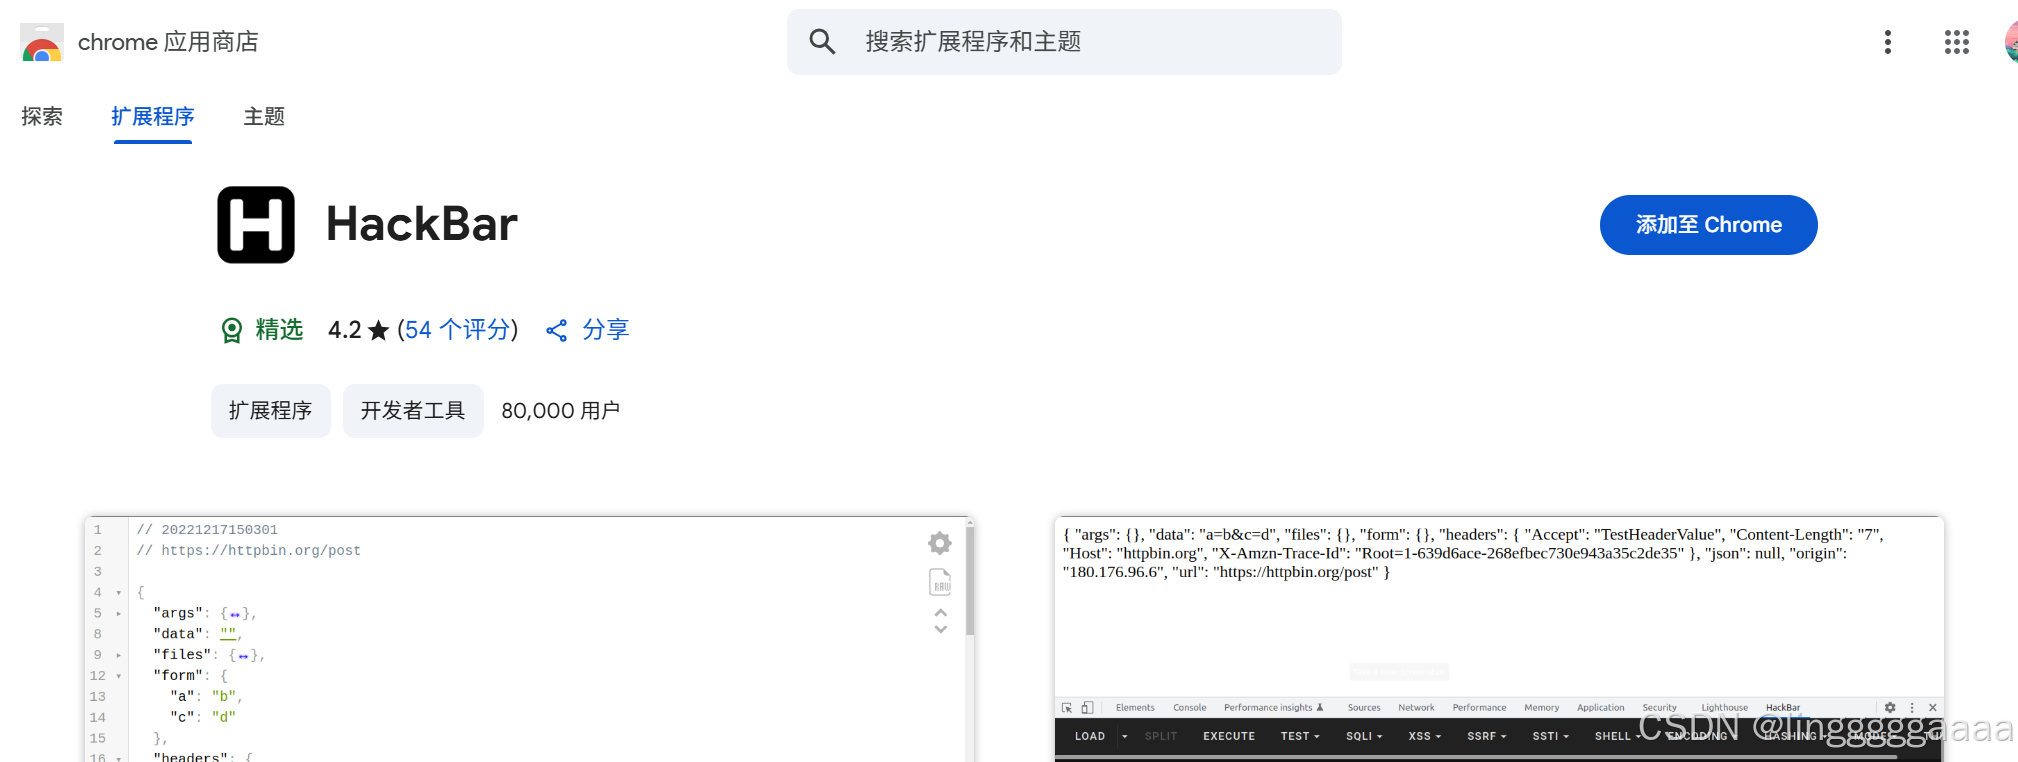The width and height of the screenshot is (2018, 762).
Task: Click the SPLIT button in HackBar
Action: (1161, 736)
